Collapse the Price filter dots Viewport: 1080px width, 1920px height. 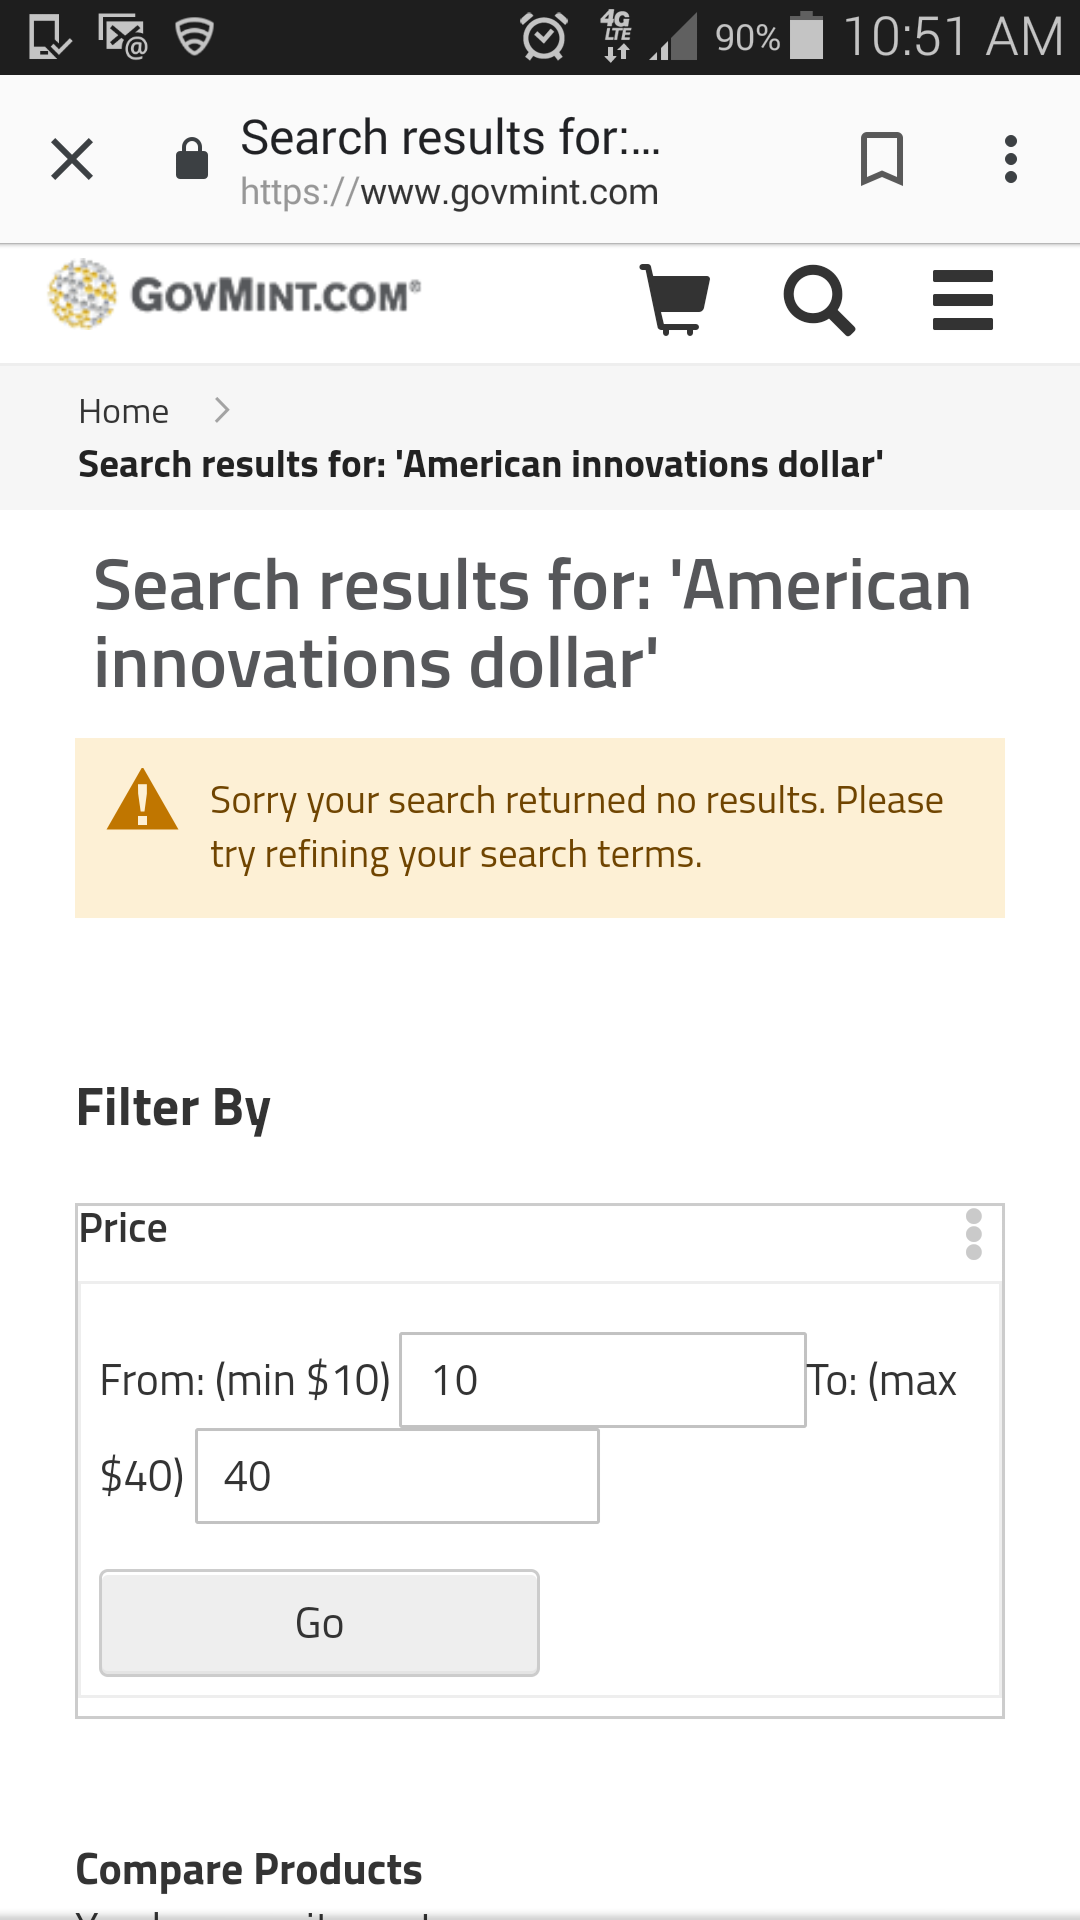coord(973,1234)
